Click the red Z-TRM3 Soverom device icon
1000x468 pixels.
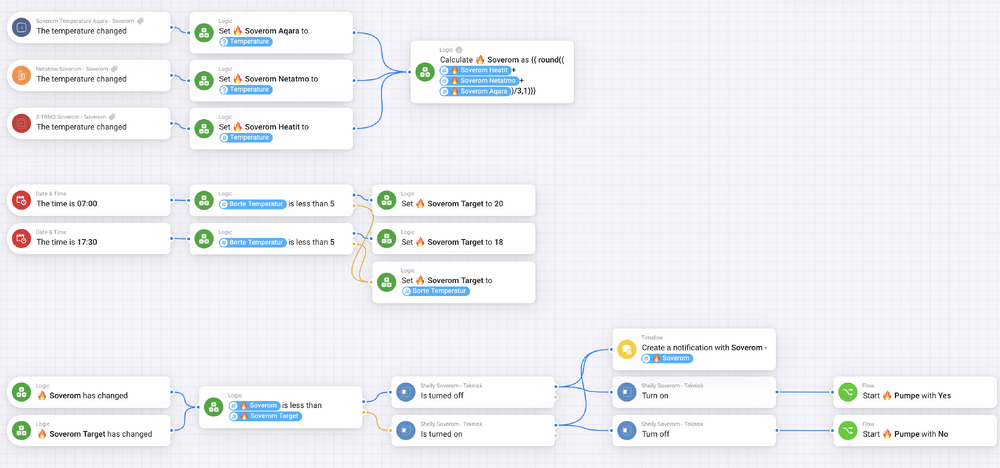[21, 123]
